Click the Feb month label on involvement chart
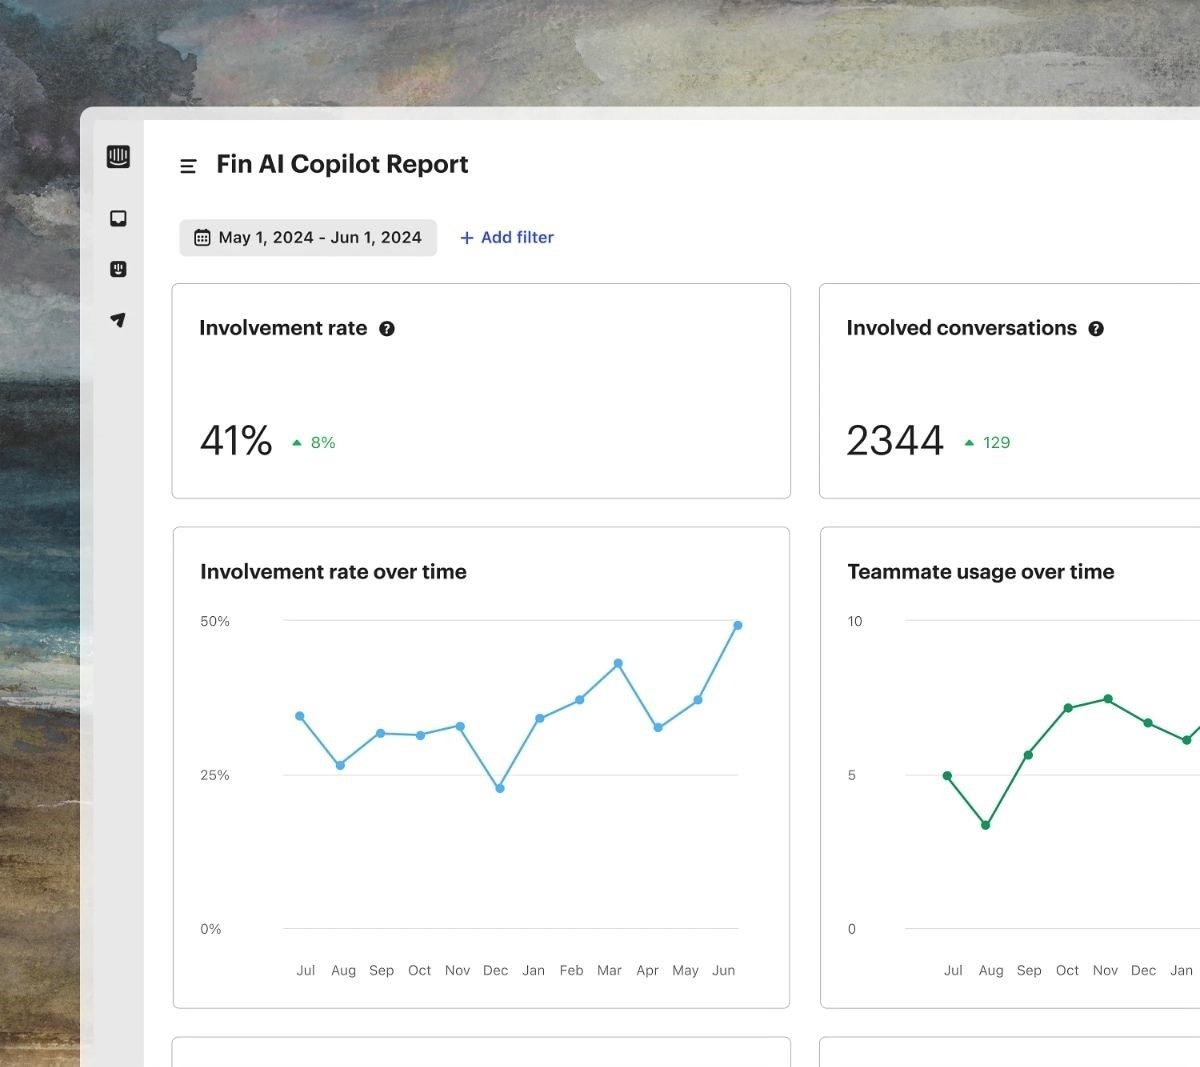The width and height of the screenshot is (1200, 1067). pos(571,970)
